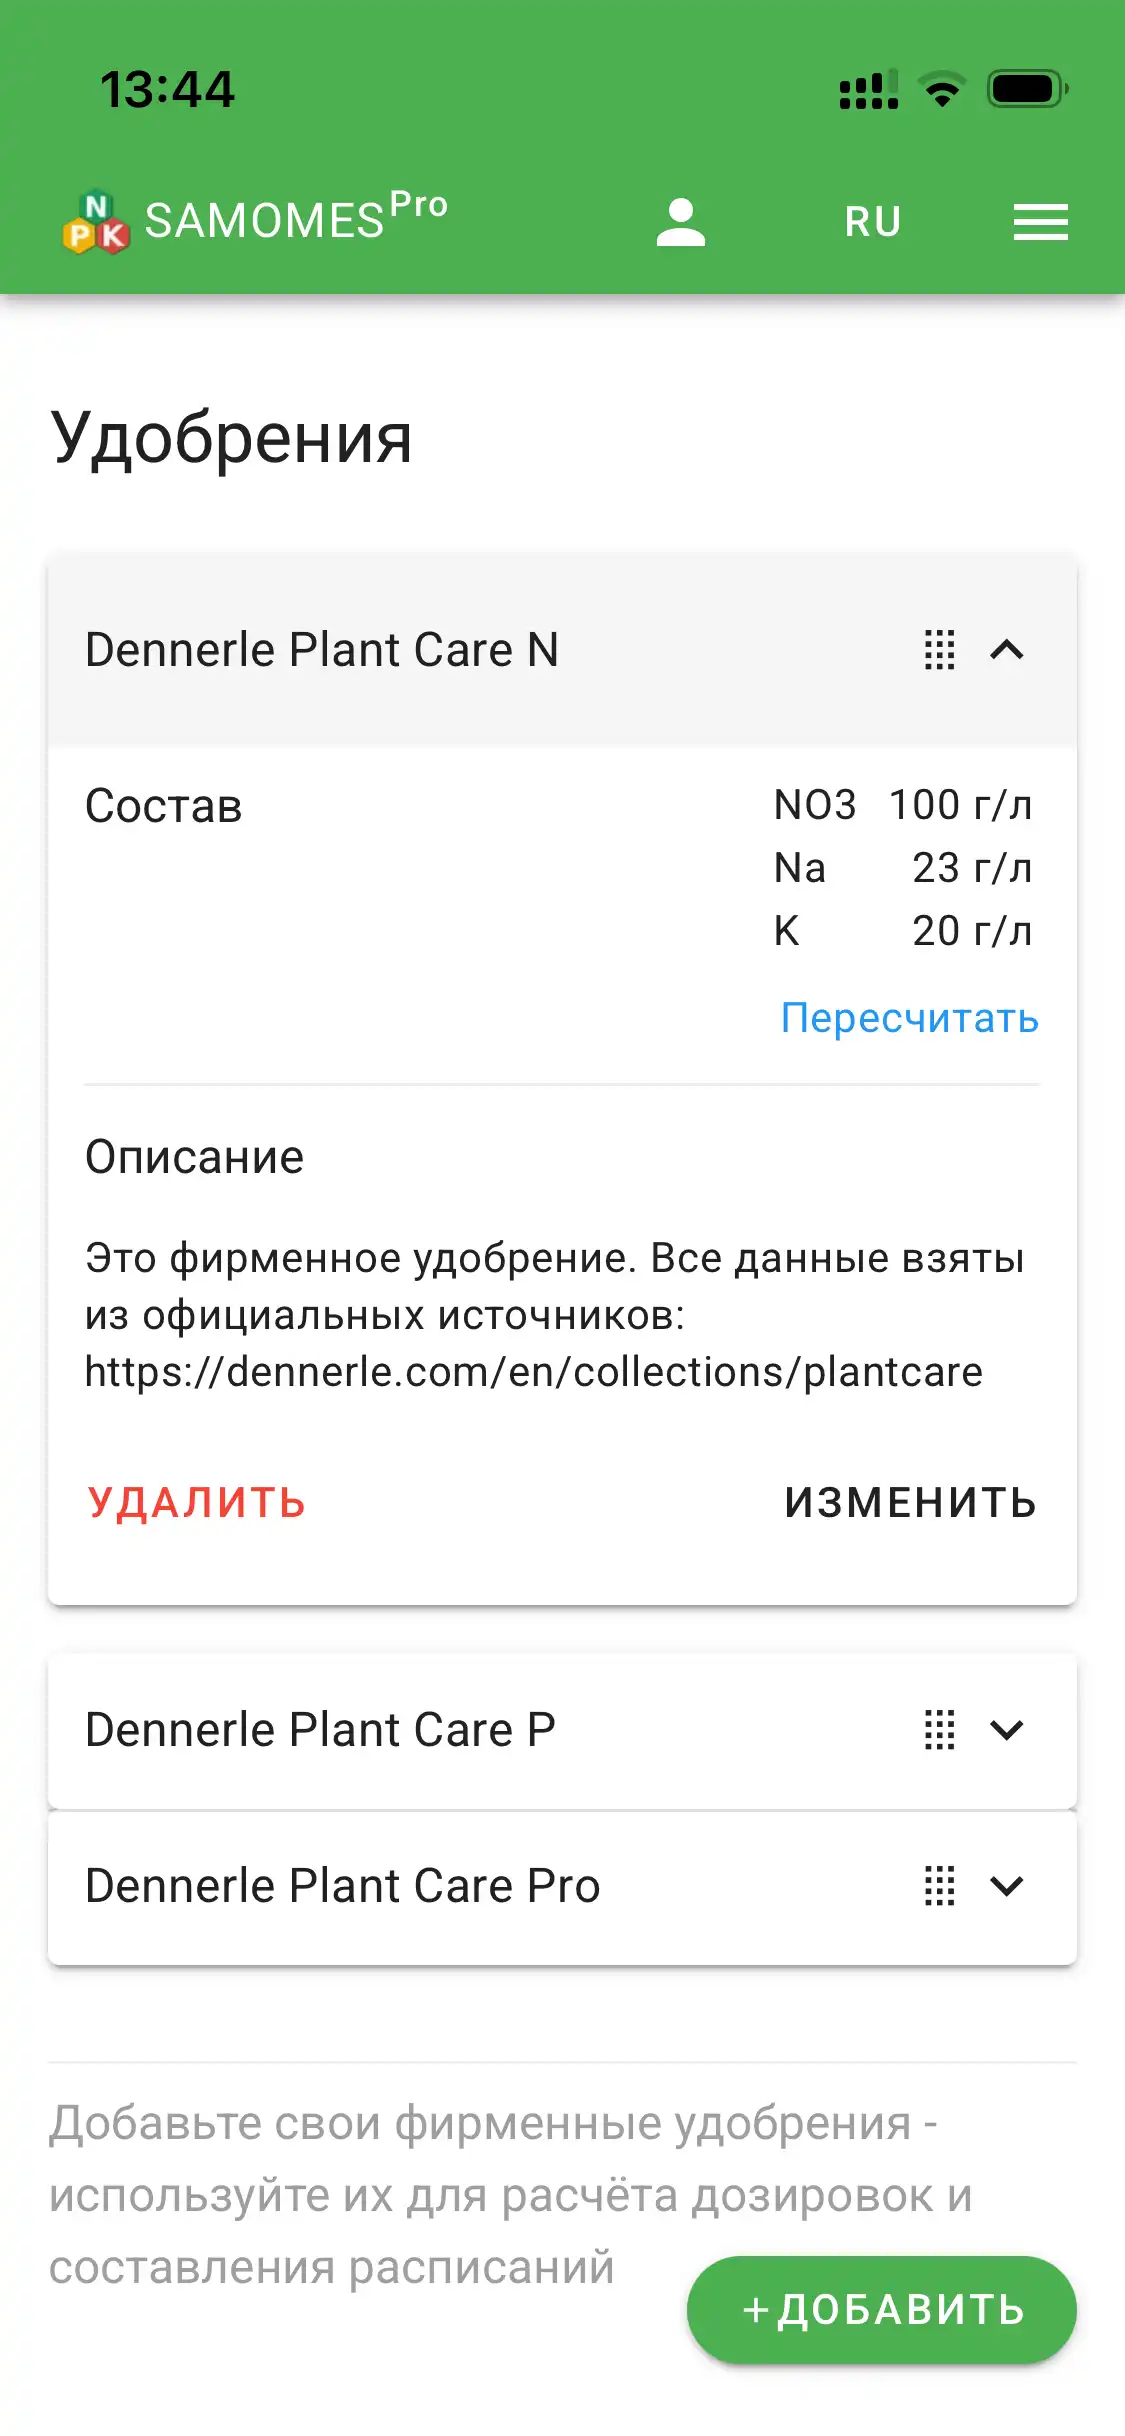Tap the battery status icon
This screenshot has width=1125, height=2436.
click(x=1027, y=90)
